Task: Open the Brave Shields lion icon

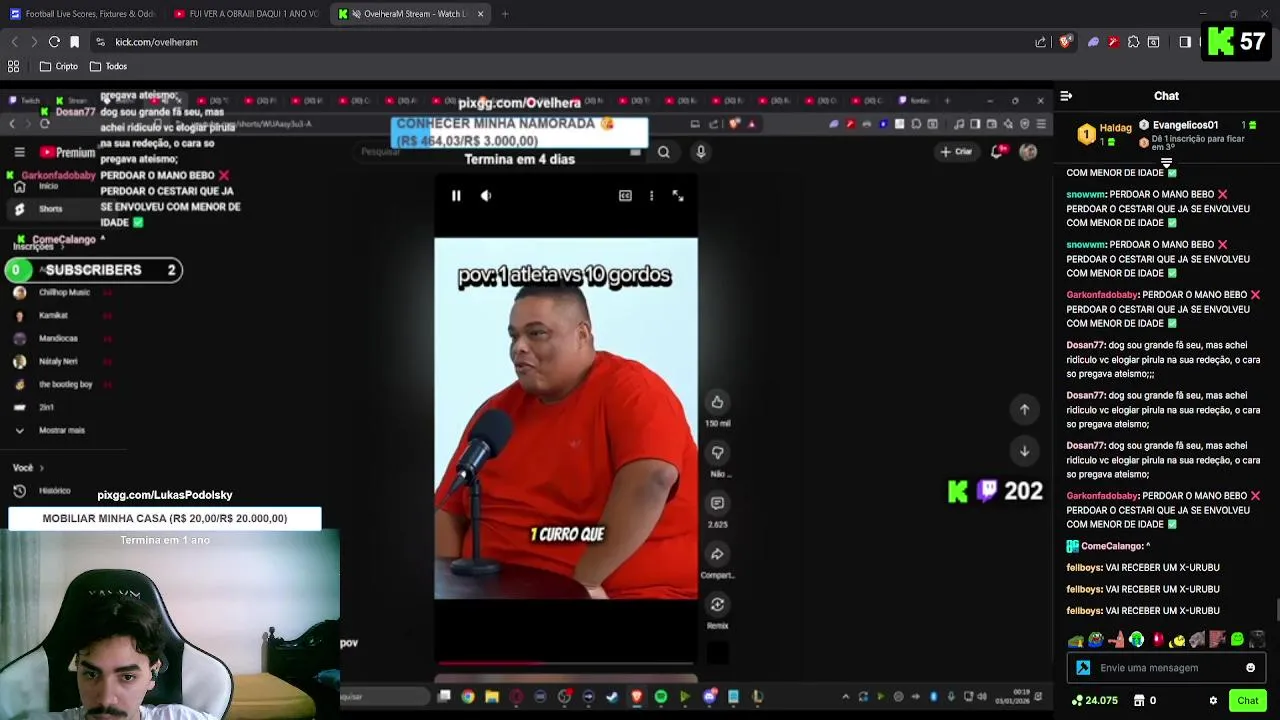Action: pyautogui.click(x=1065, y=42)
